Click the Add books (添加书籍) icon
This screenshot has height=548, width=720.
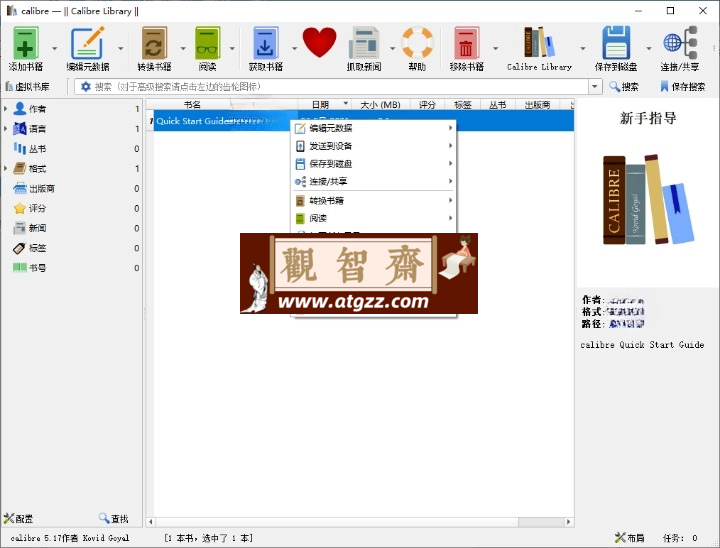point(26,43)
